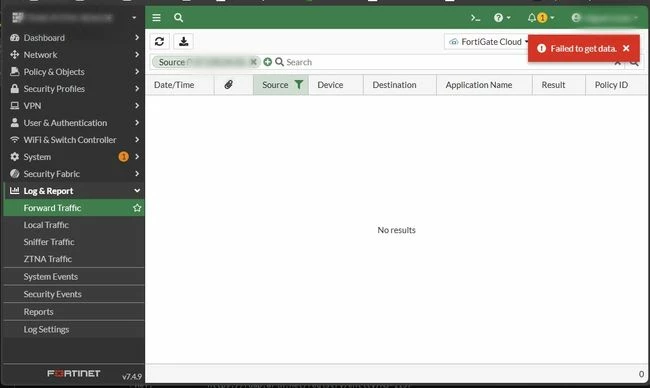Image resolution: width=650 pixels, height=388 pixels.
Task: Sort by Date/Time column header
Action: click(x=179, y=85)
